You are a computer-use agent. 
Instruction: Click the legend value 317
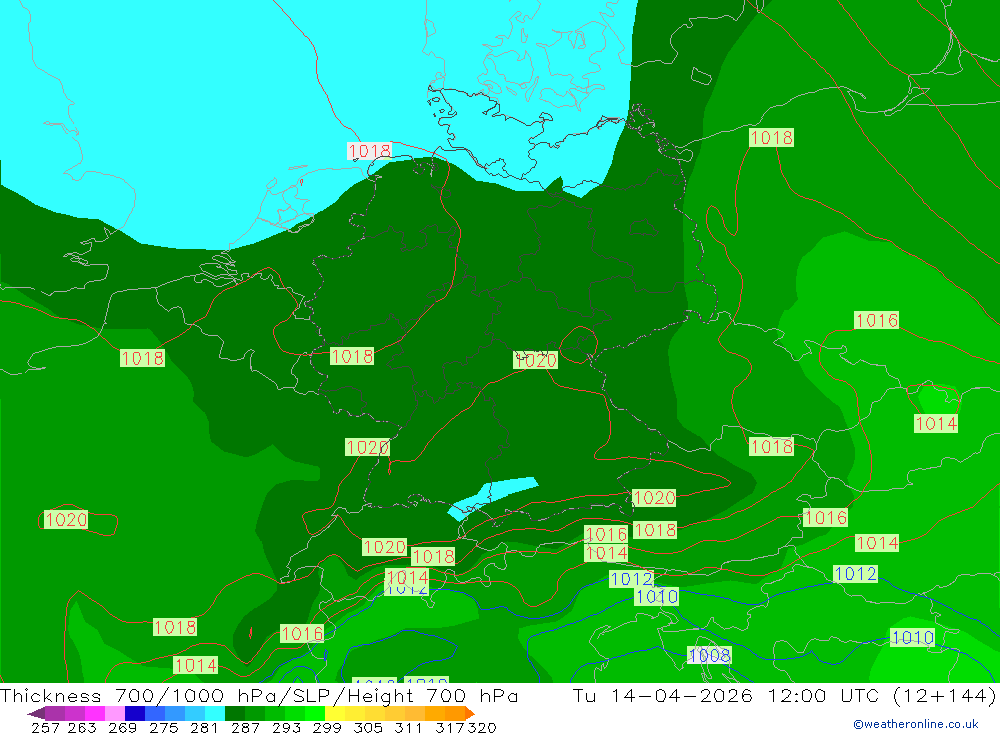(450, 727)
